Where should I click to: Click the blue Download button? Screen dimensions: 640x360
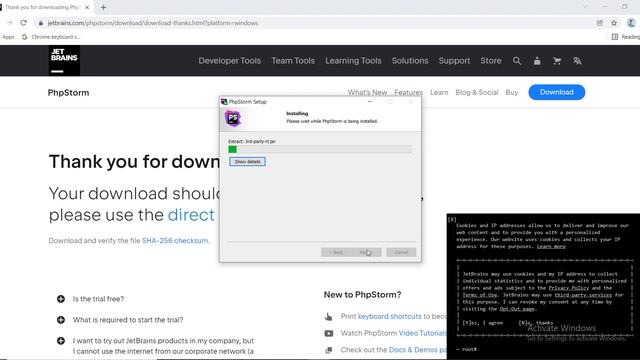coord(557,92)
